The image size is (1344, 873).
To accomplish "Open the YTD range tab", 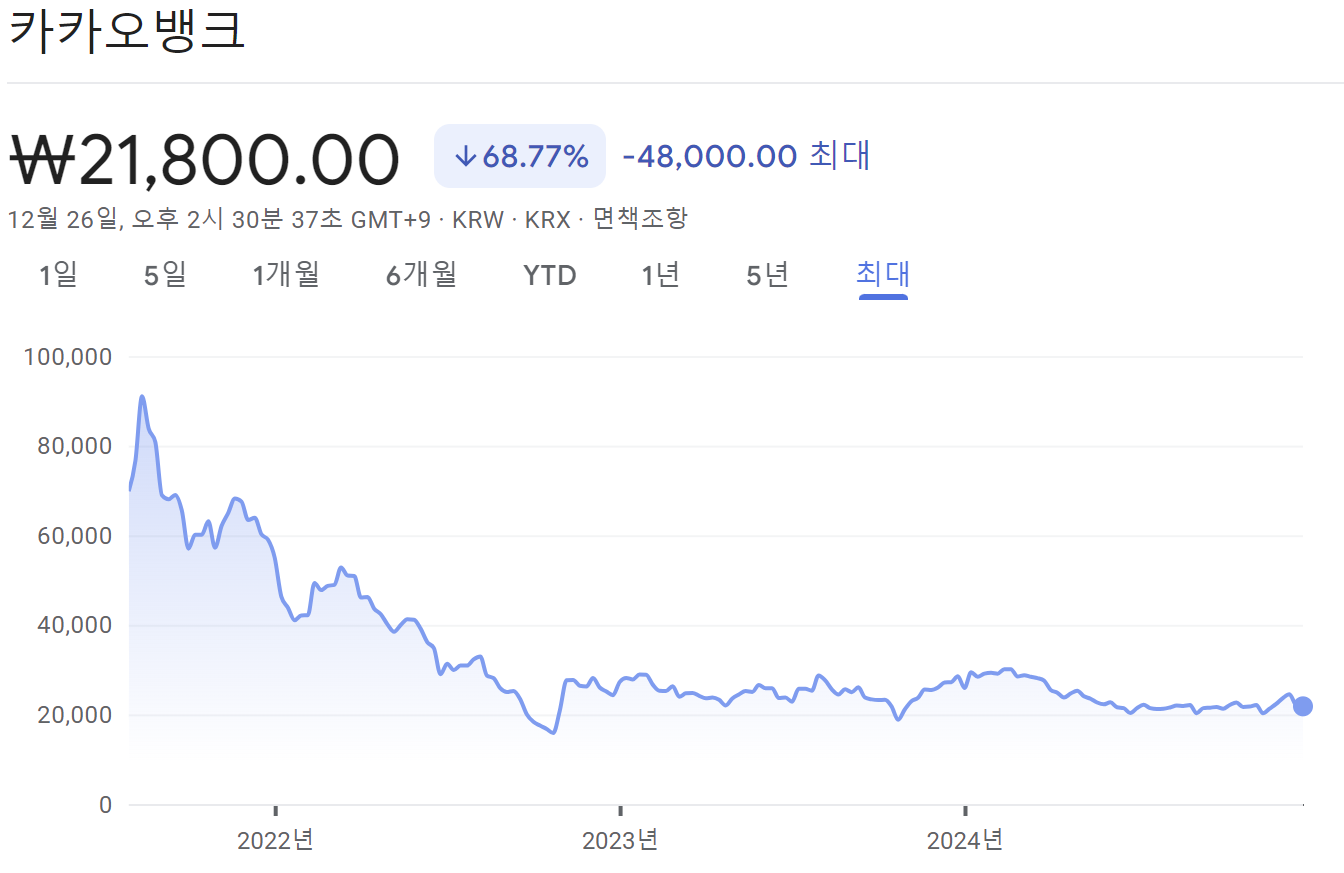I will [550, 276].
